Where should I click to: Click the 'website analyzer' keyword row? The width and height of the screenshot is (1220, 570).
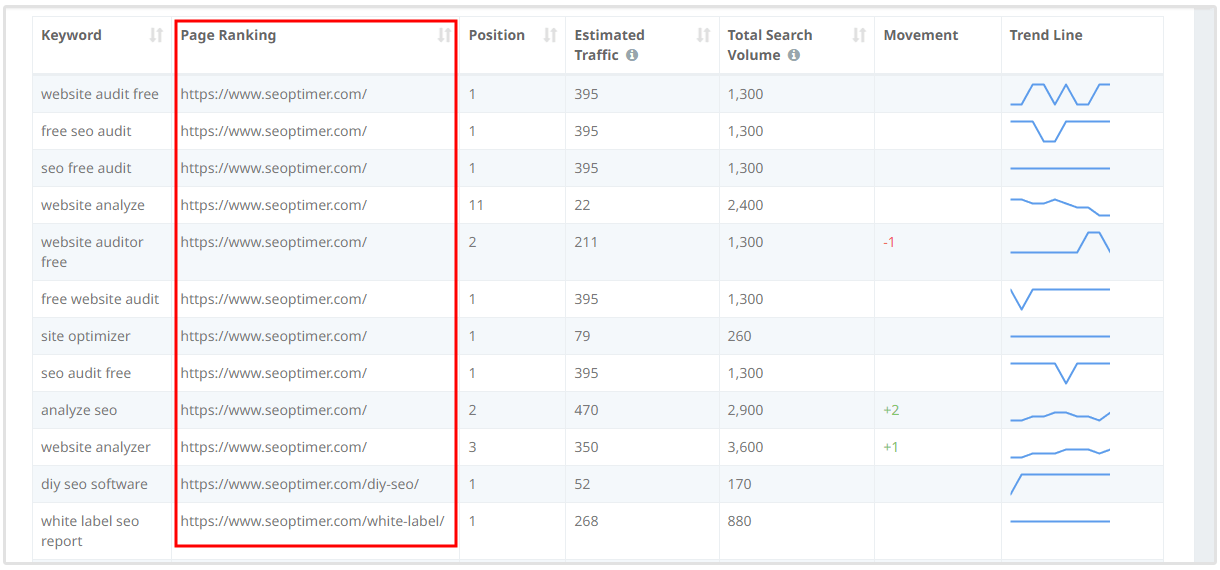click(96, 447)
